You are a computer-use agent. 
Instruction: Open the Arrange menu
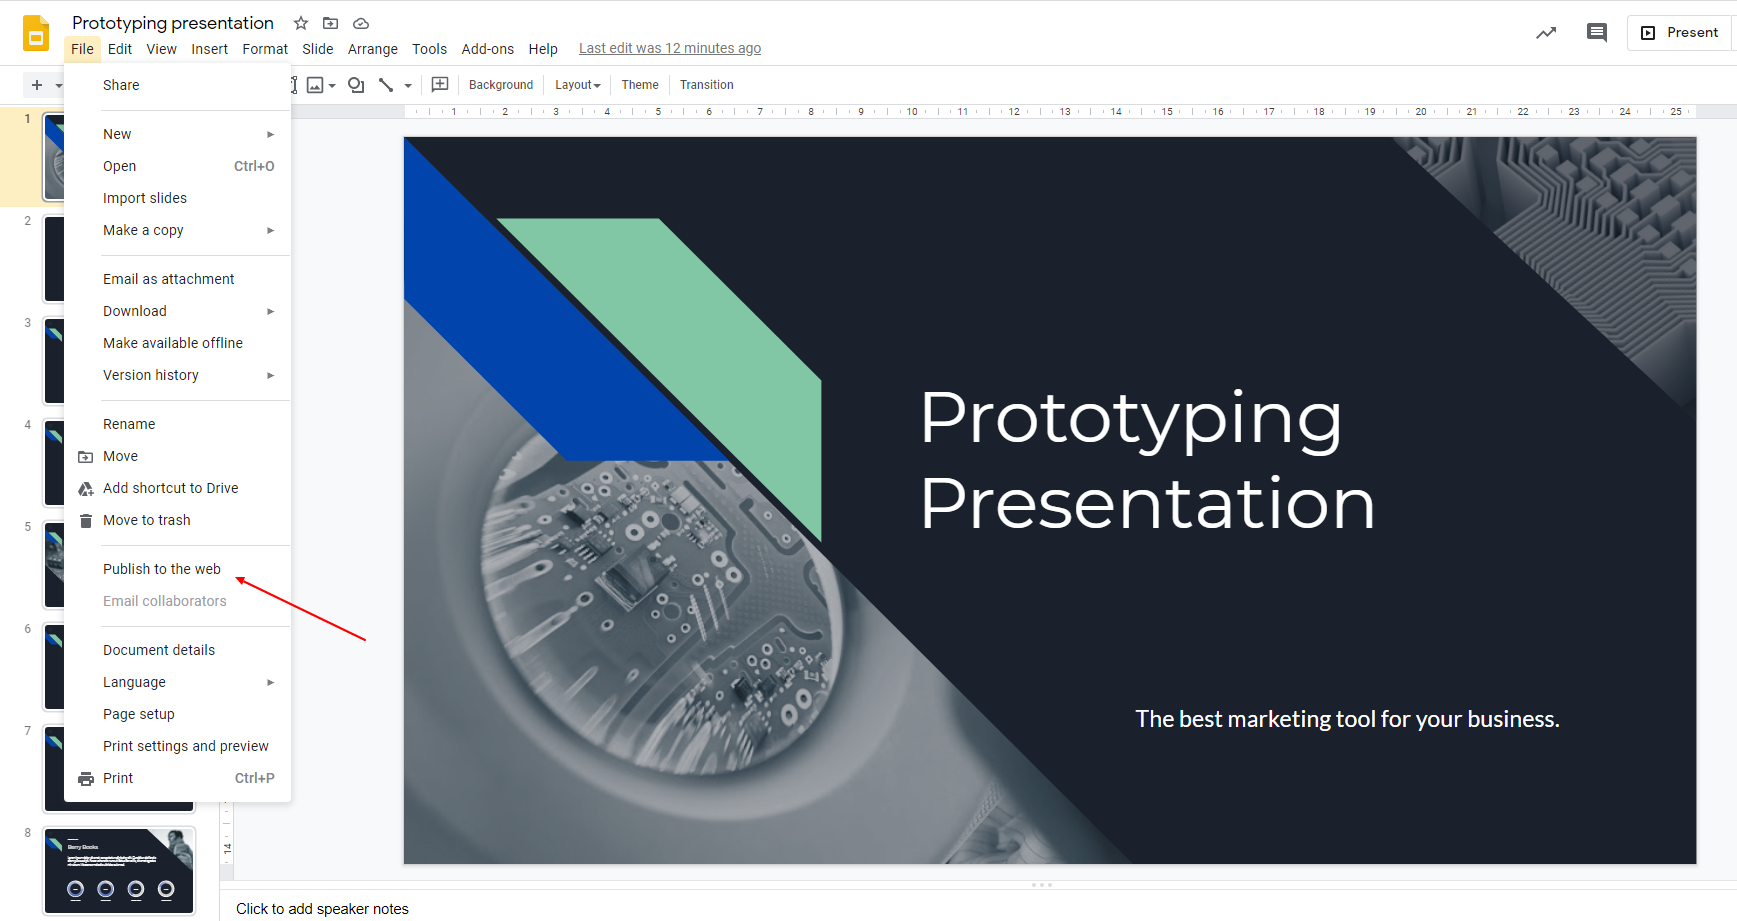coord(373,49)
